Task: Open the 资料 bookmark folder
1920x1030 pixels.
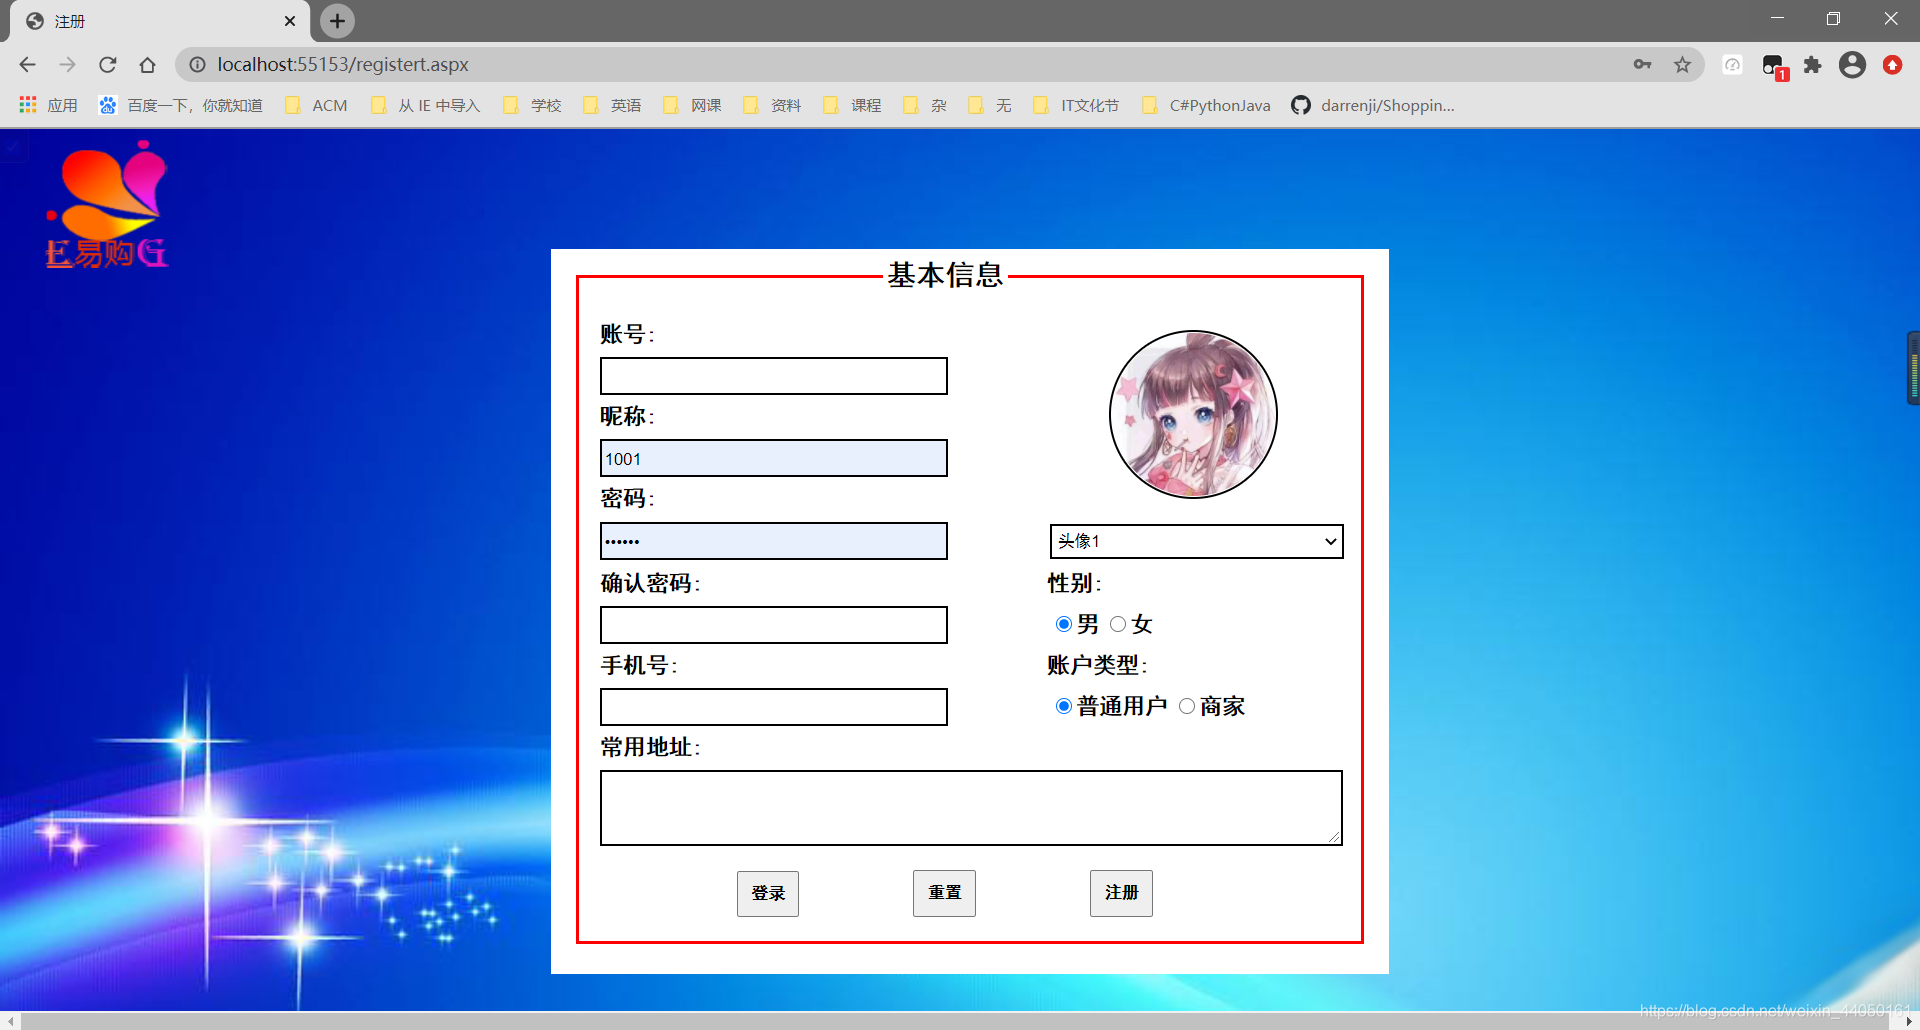Action: tap(772, 105)
